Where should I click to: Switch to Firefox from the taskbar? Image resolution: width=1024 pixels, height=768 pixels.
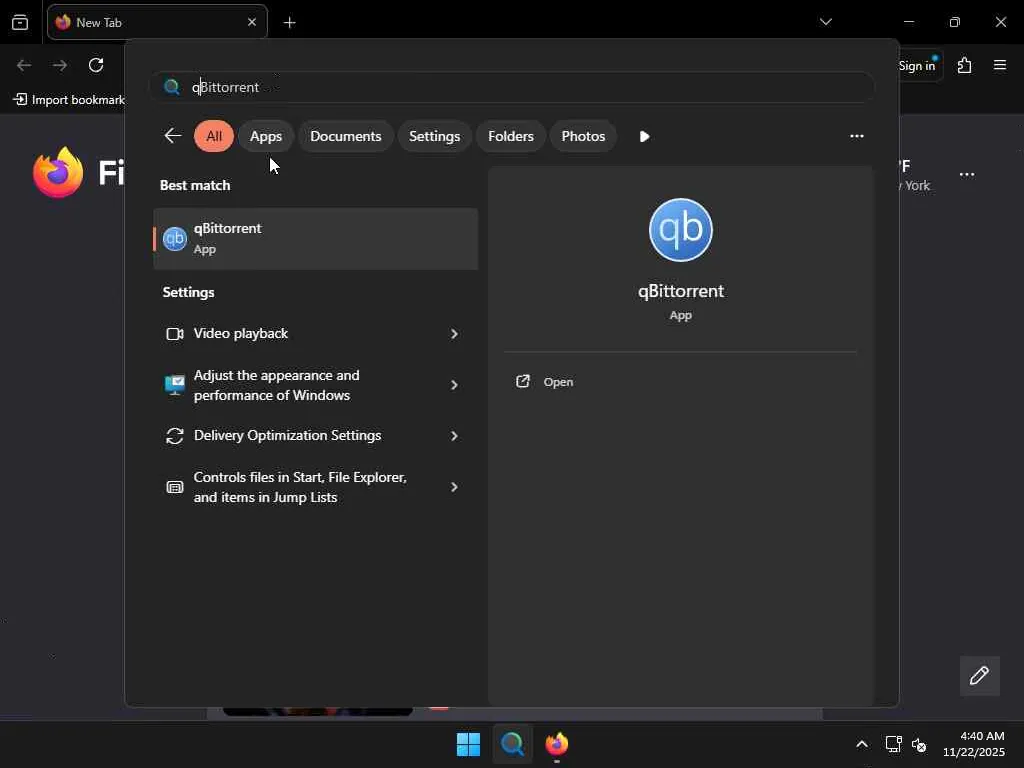(556, 744)
